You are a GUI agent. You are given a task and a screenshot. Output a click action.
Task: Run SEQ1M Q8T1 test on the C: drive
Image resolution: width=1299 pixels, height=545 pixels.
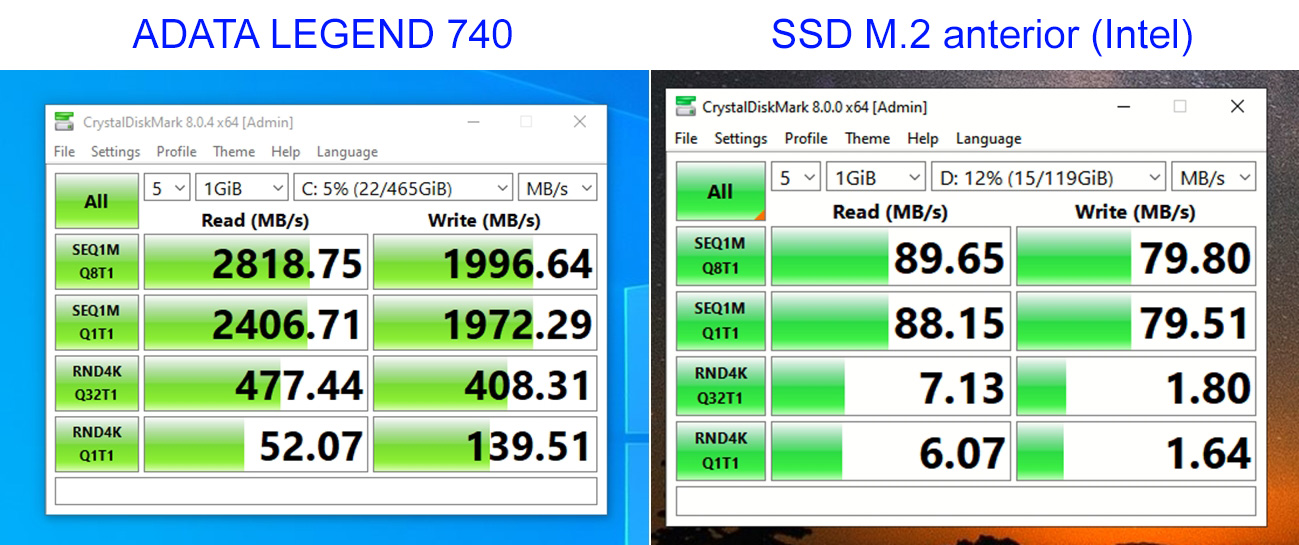tap(96, 262)
